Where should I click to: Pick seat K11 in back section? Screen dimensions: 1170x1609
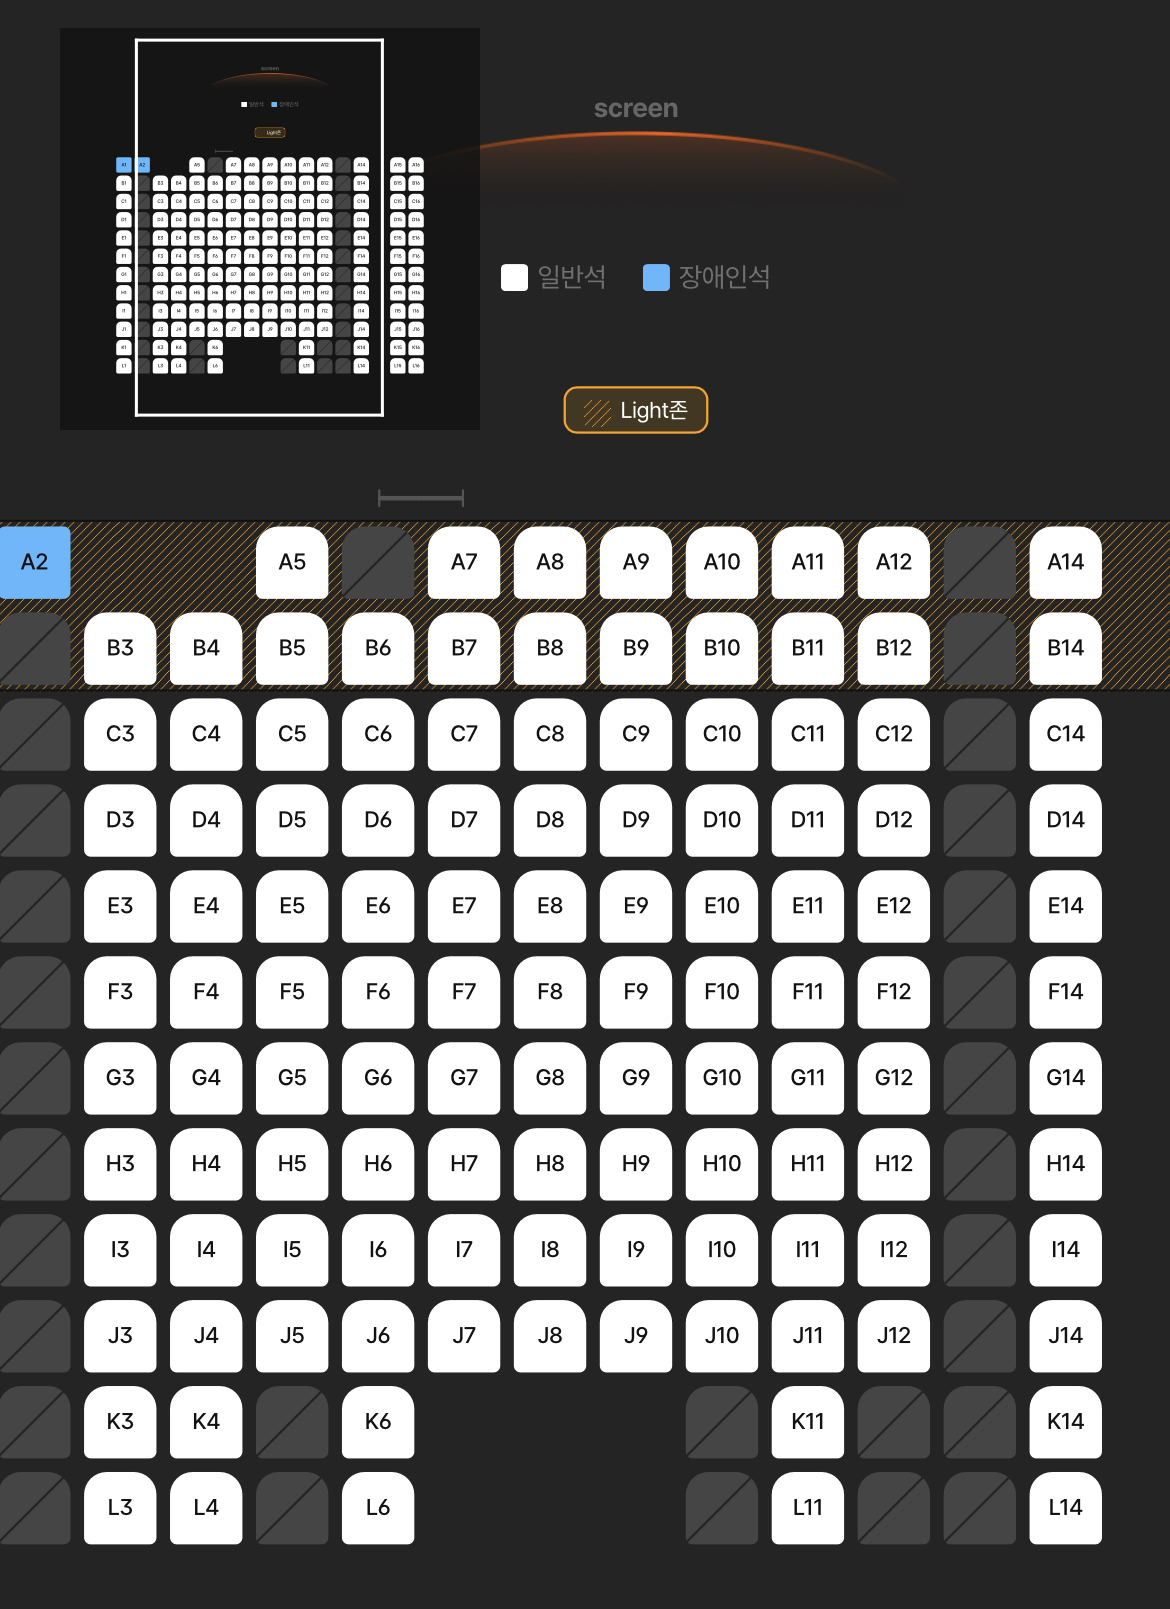pyautogui.click(x=808, y=1422)
